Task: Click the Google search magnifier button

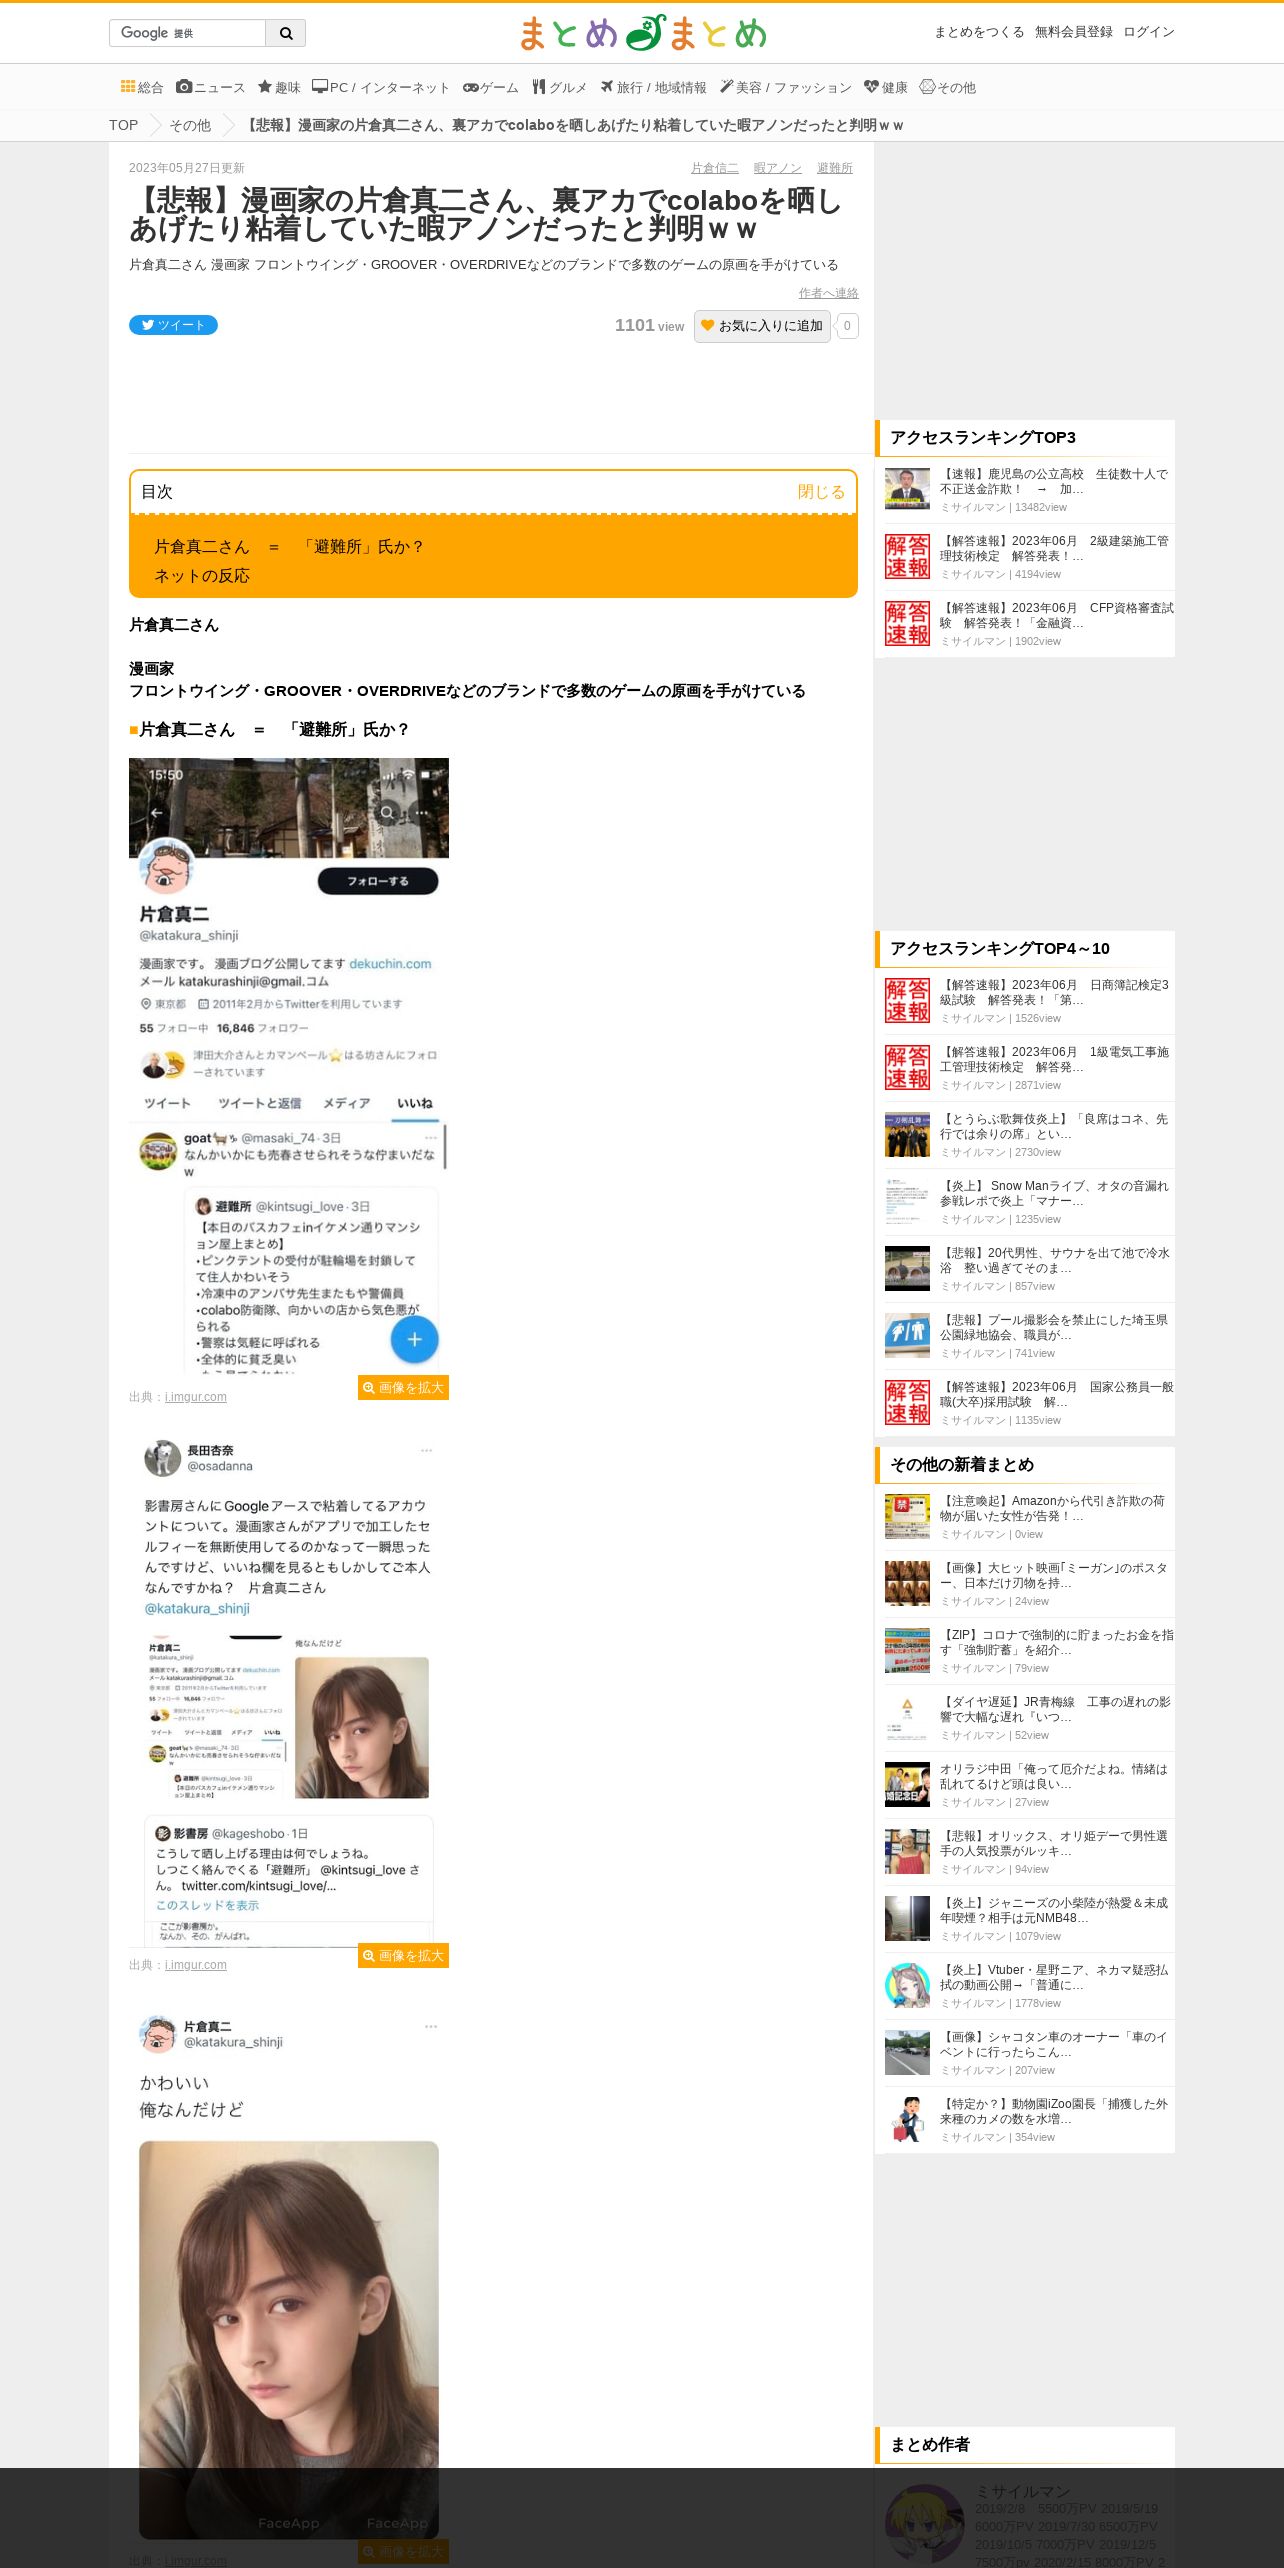Action: pos(286,33)
